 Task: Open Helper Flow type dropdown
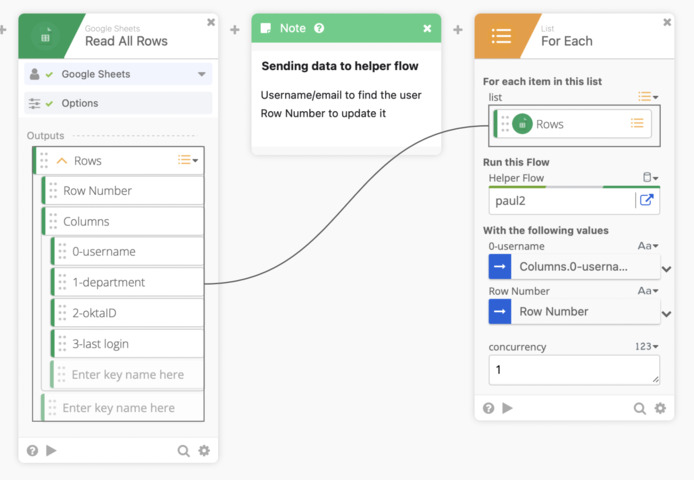click(651, 178)
